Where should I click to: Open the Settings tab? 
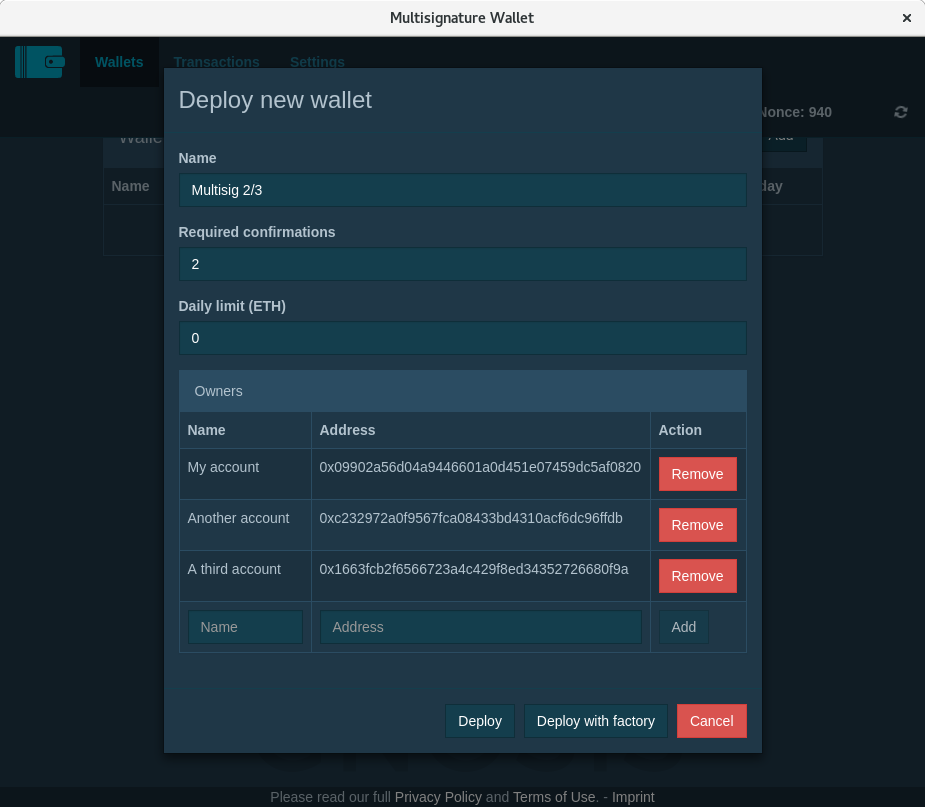click(x=317, y=62)
